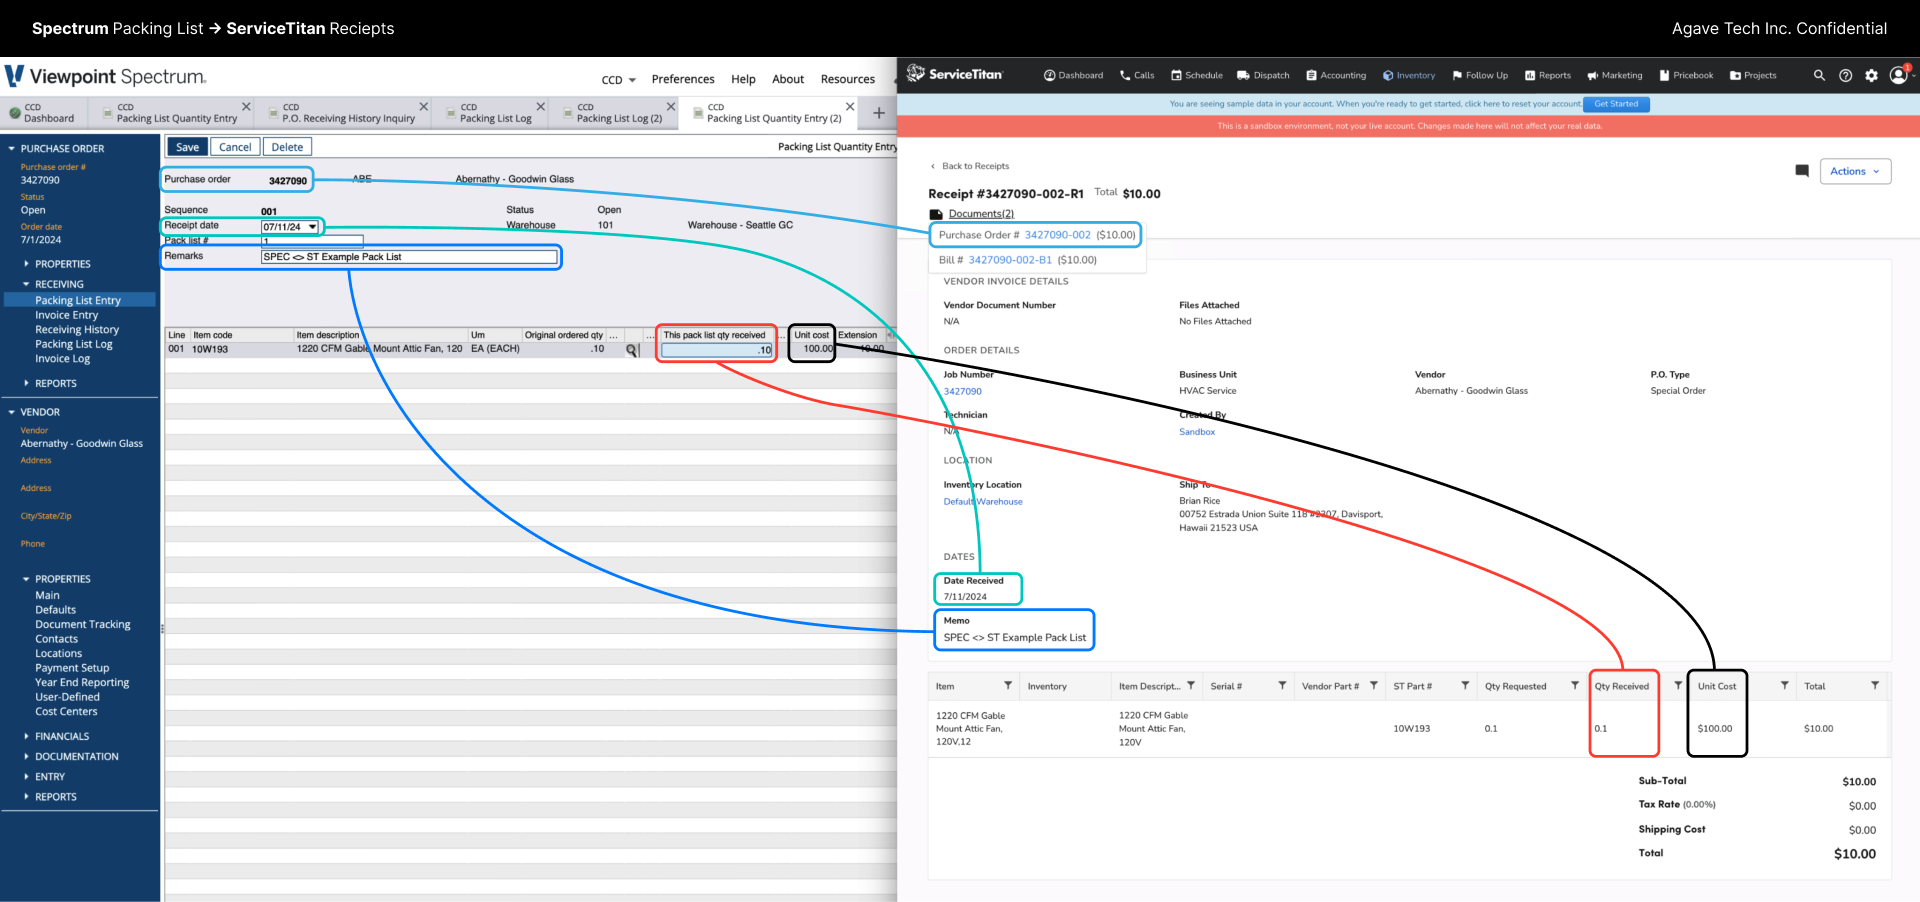Click the Cancel button
The width and height of the screenshot is (1920, 902).
pos(235,147)
